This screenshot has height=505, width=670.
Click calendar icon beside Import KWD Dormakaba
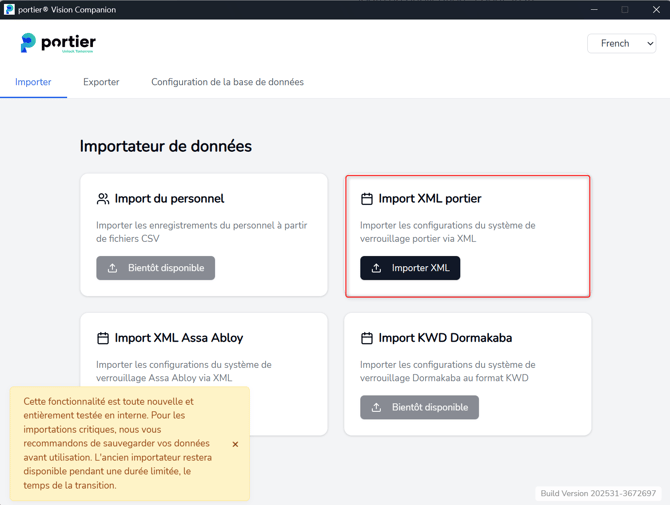coord(367,338)
